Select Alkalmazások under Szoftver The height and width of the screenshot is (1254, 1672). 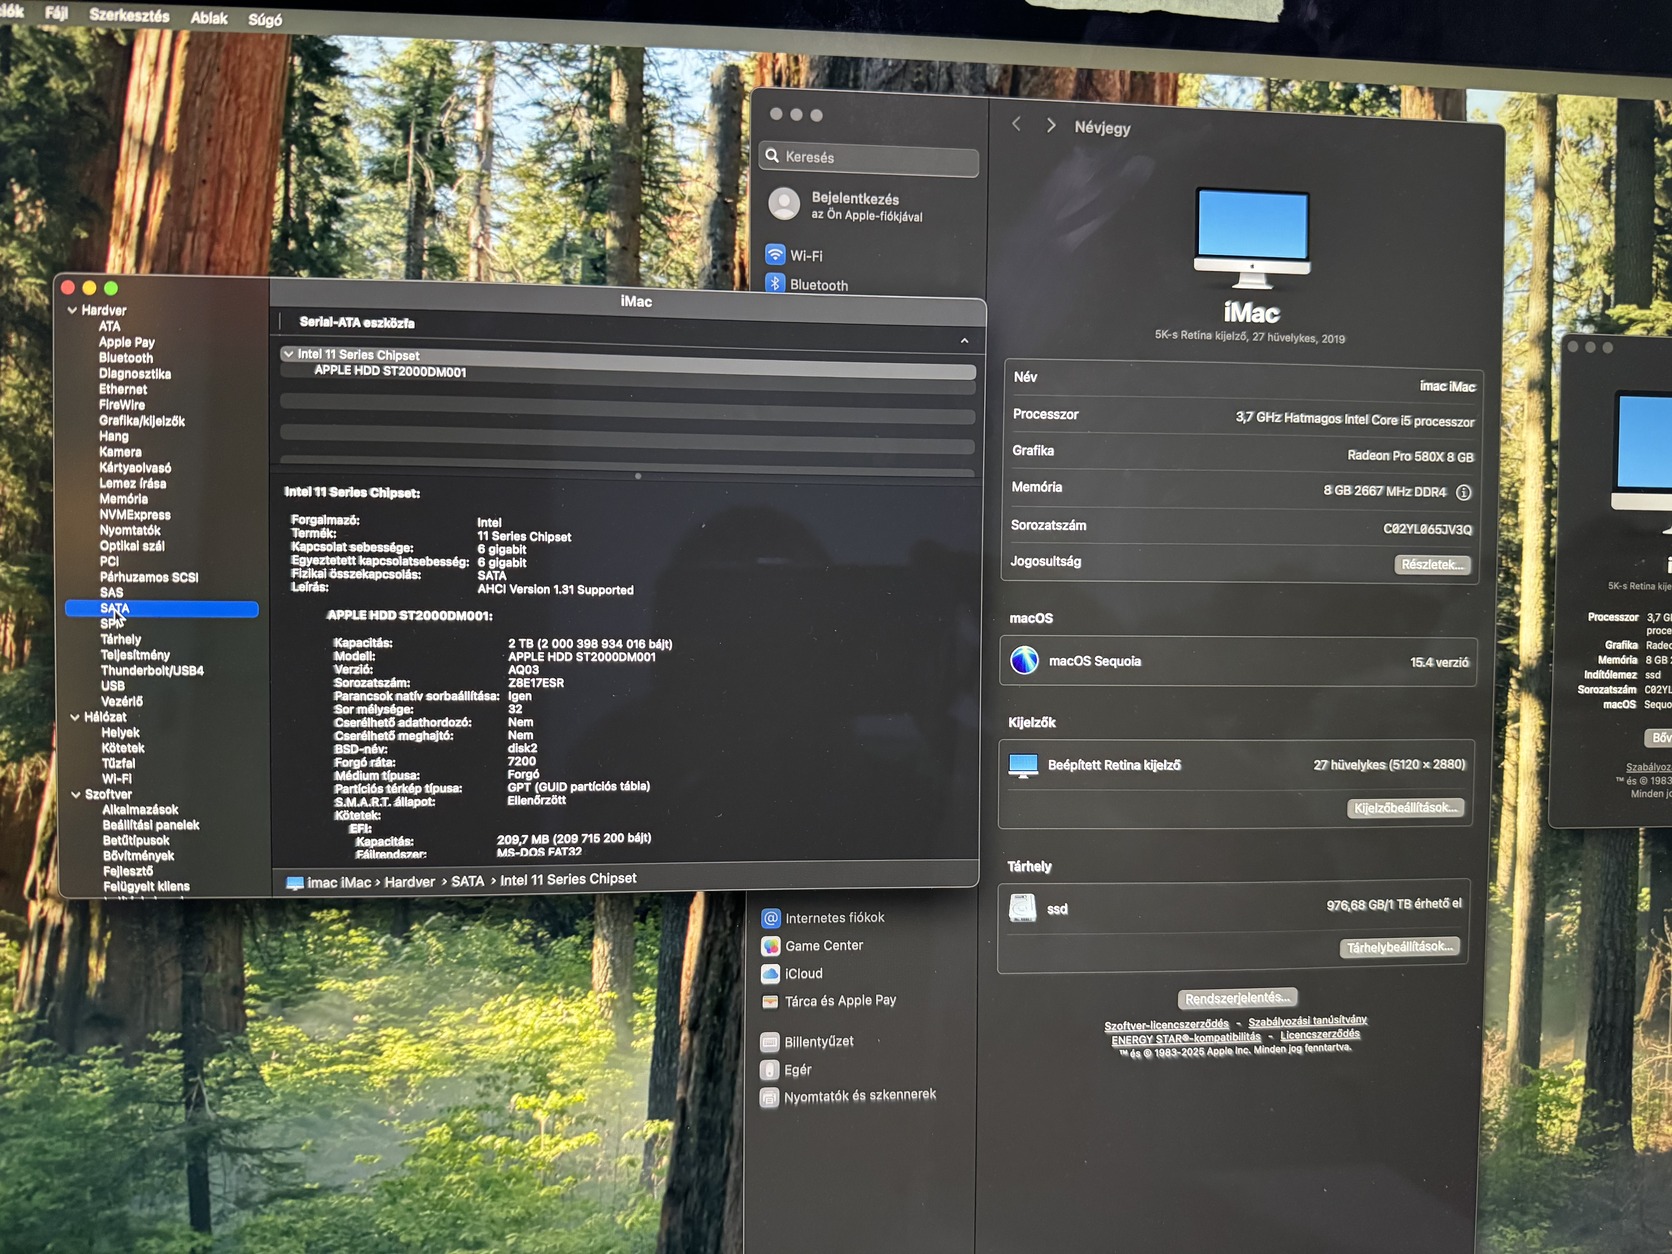tap(140, 810)
